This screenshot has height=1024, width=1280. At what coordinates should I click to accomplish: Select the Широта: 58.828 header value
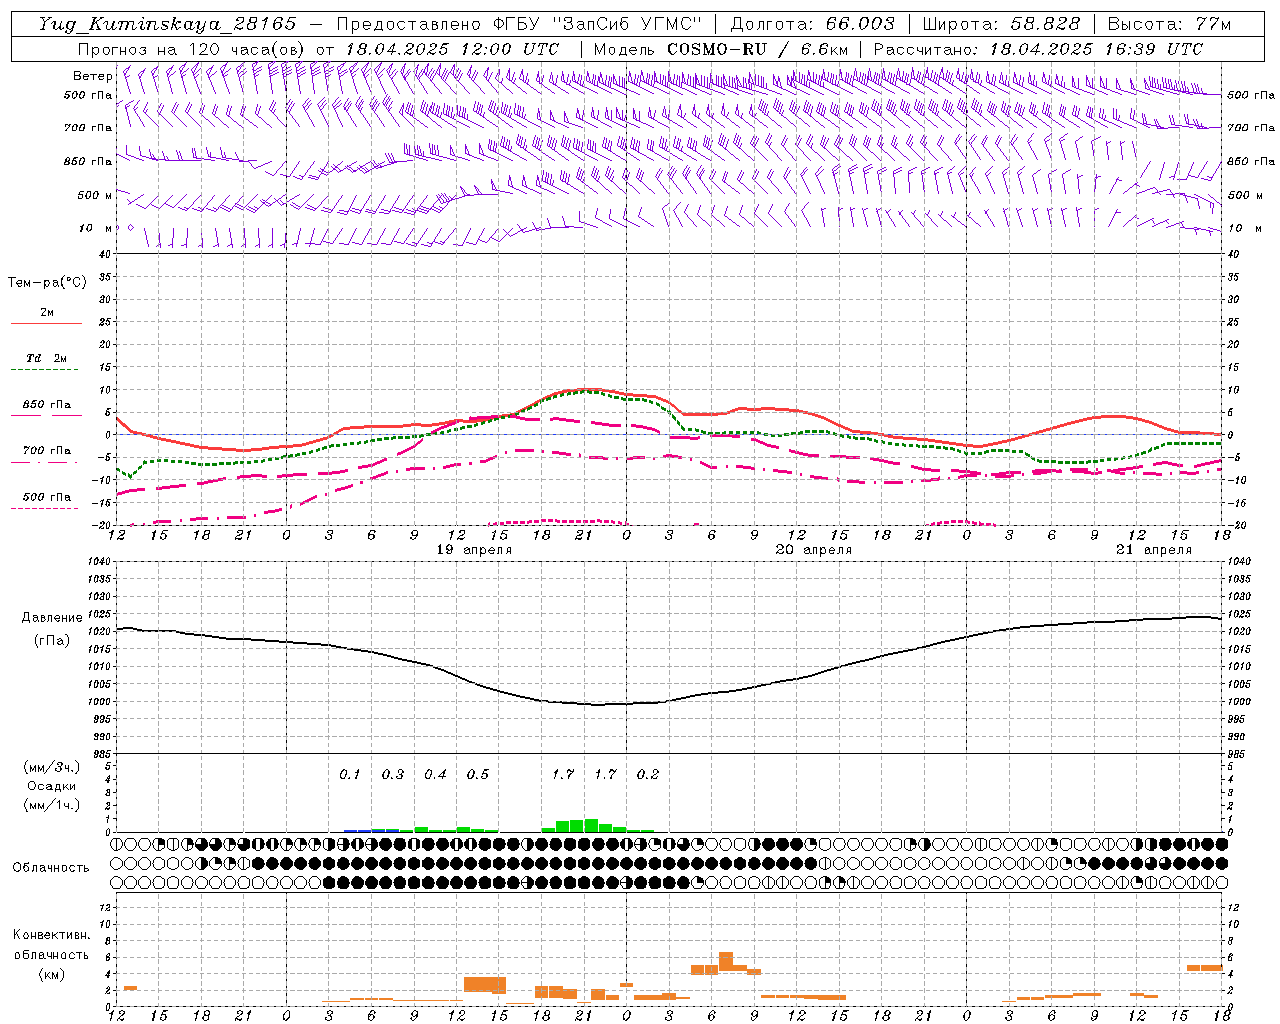pos(1001,24)
